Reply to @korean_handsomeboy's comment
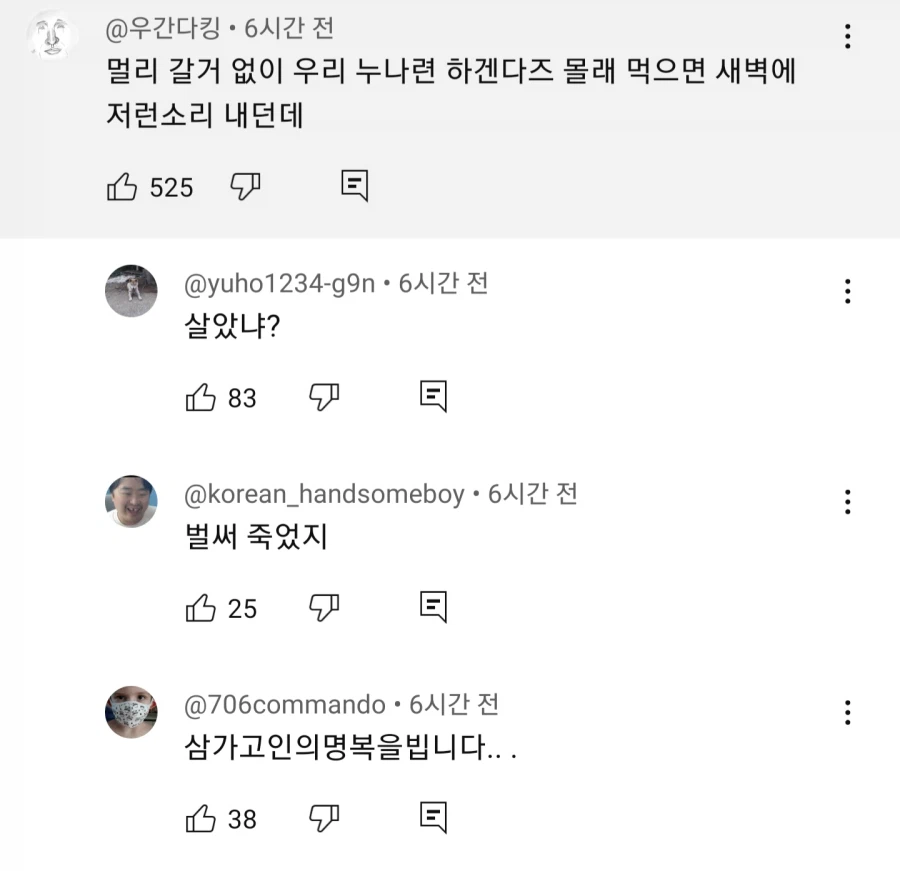 pyautogui.click(x=432, y=606)
